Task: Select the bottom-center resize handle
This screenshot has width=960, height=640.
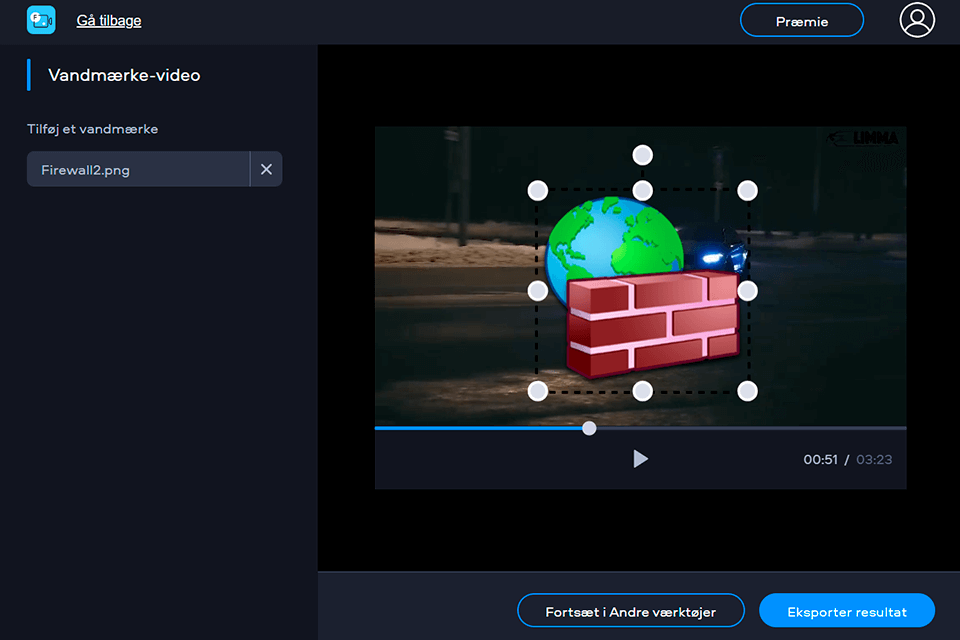Action: coord(642,391)
